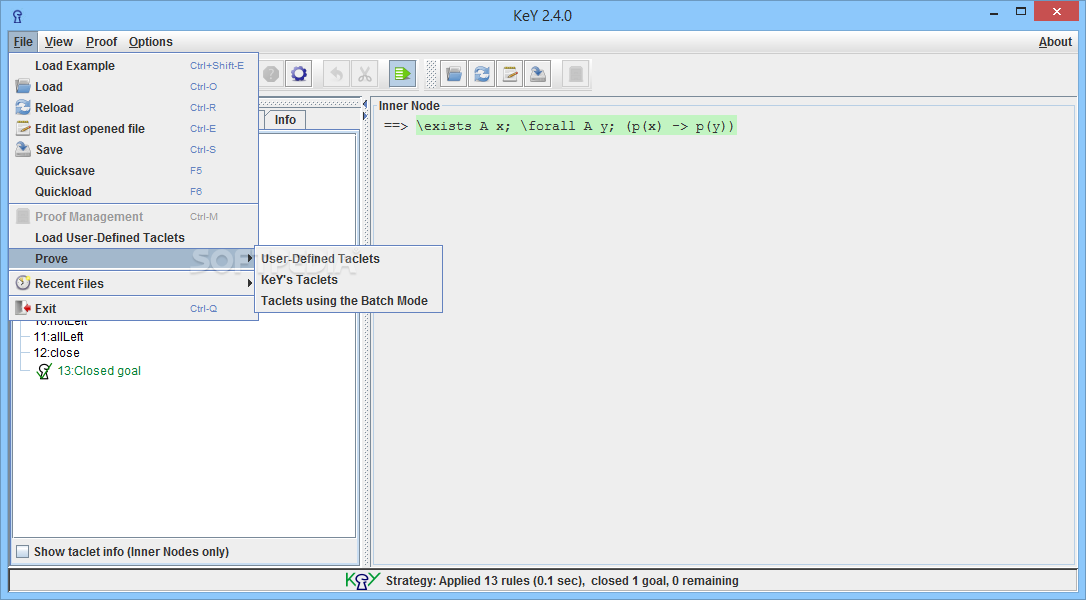The image size is (1086, 600).
Task: Open the Proof menu
Action: pos(101,42)
